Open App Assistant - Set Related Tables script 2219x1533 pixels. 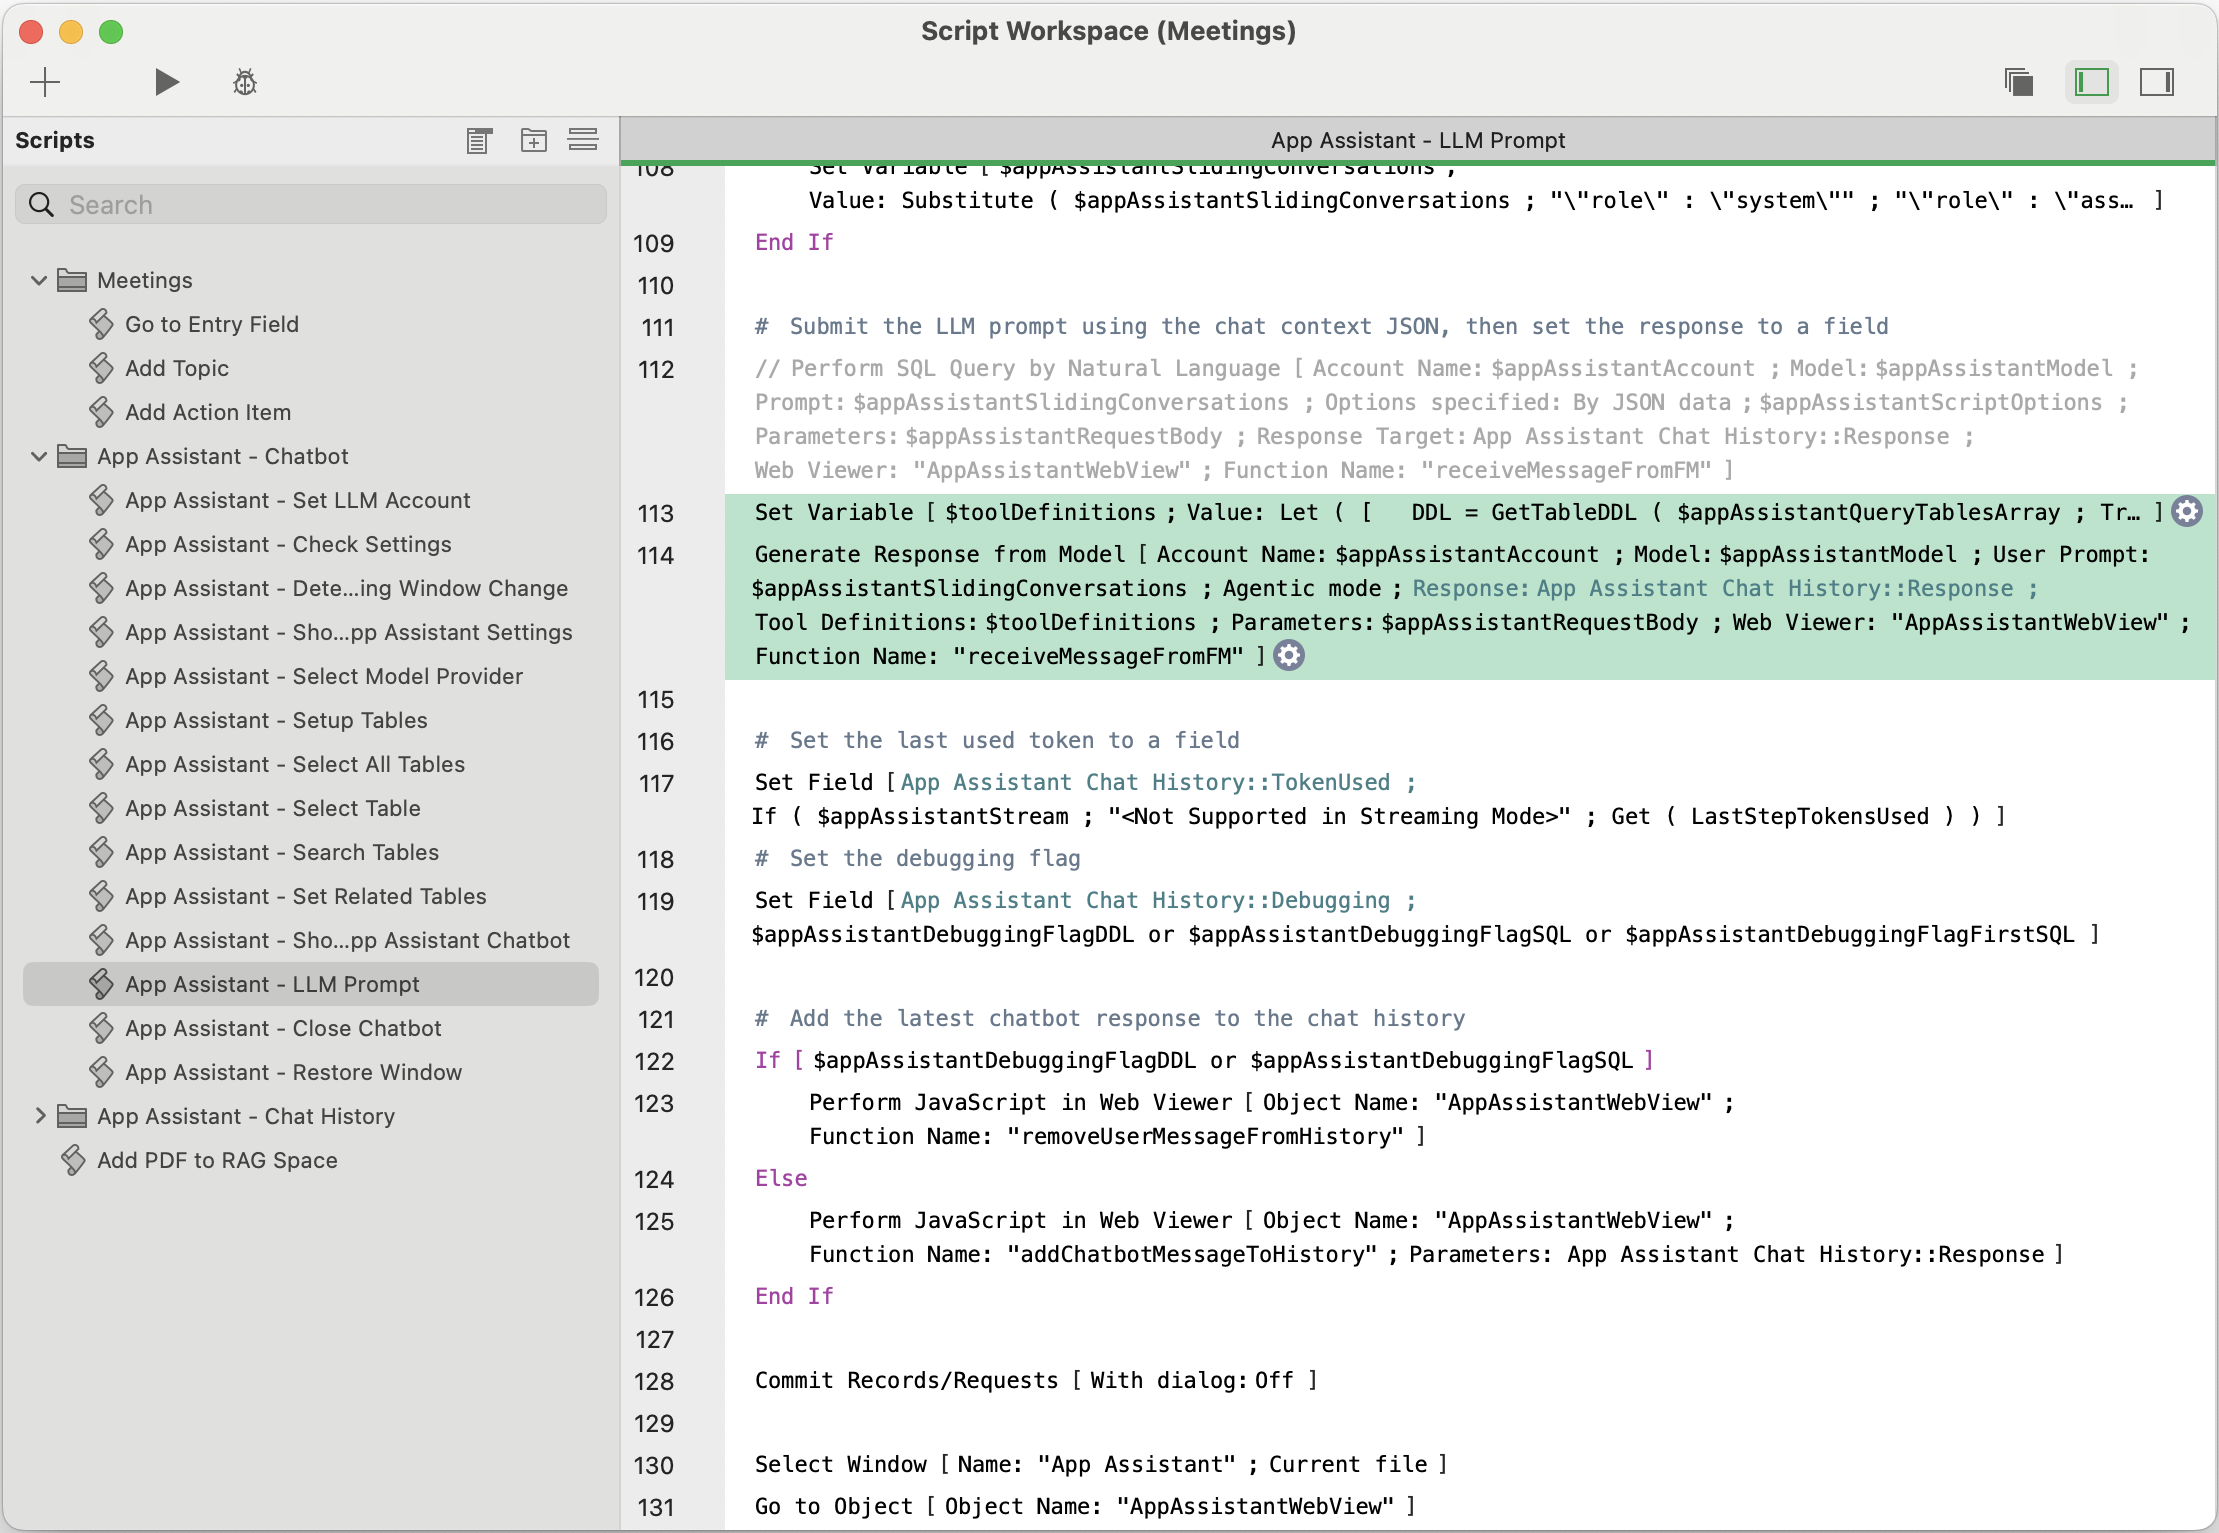[x=306, y=897]
